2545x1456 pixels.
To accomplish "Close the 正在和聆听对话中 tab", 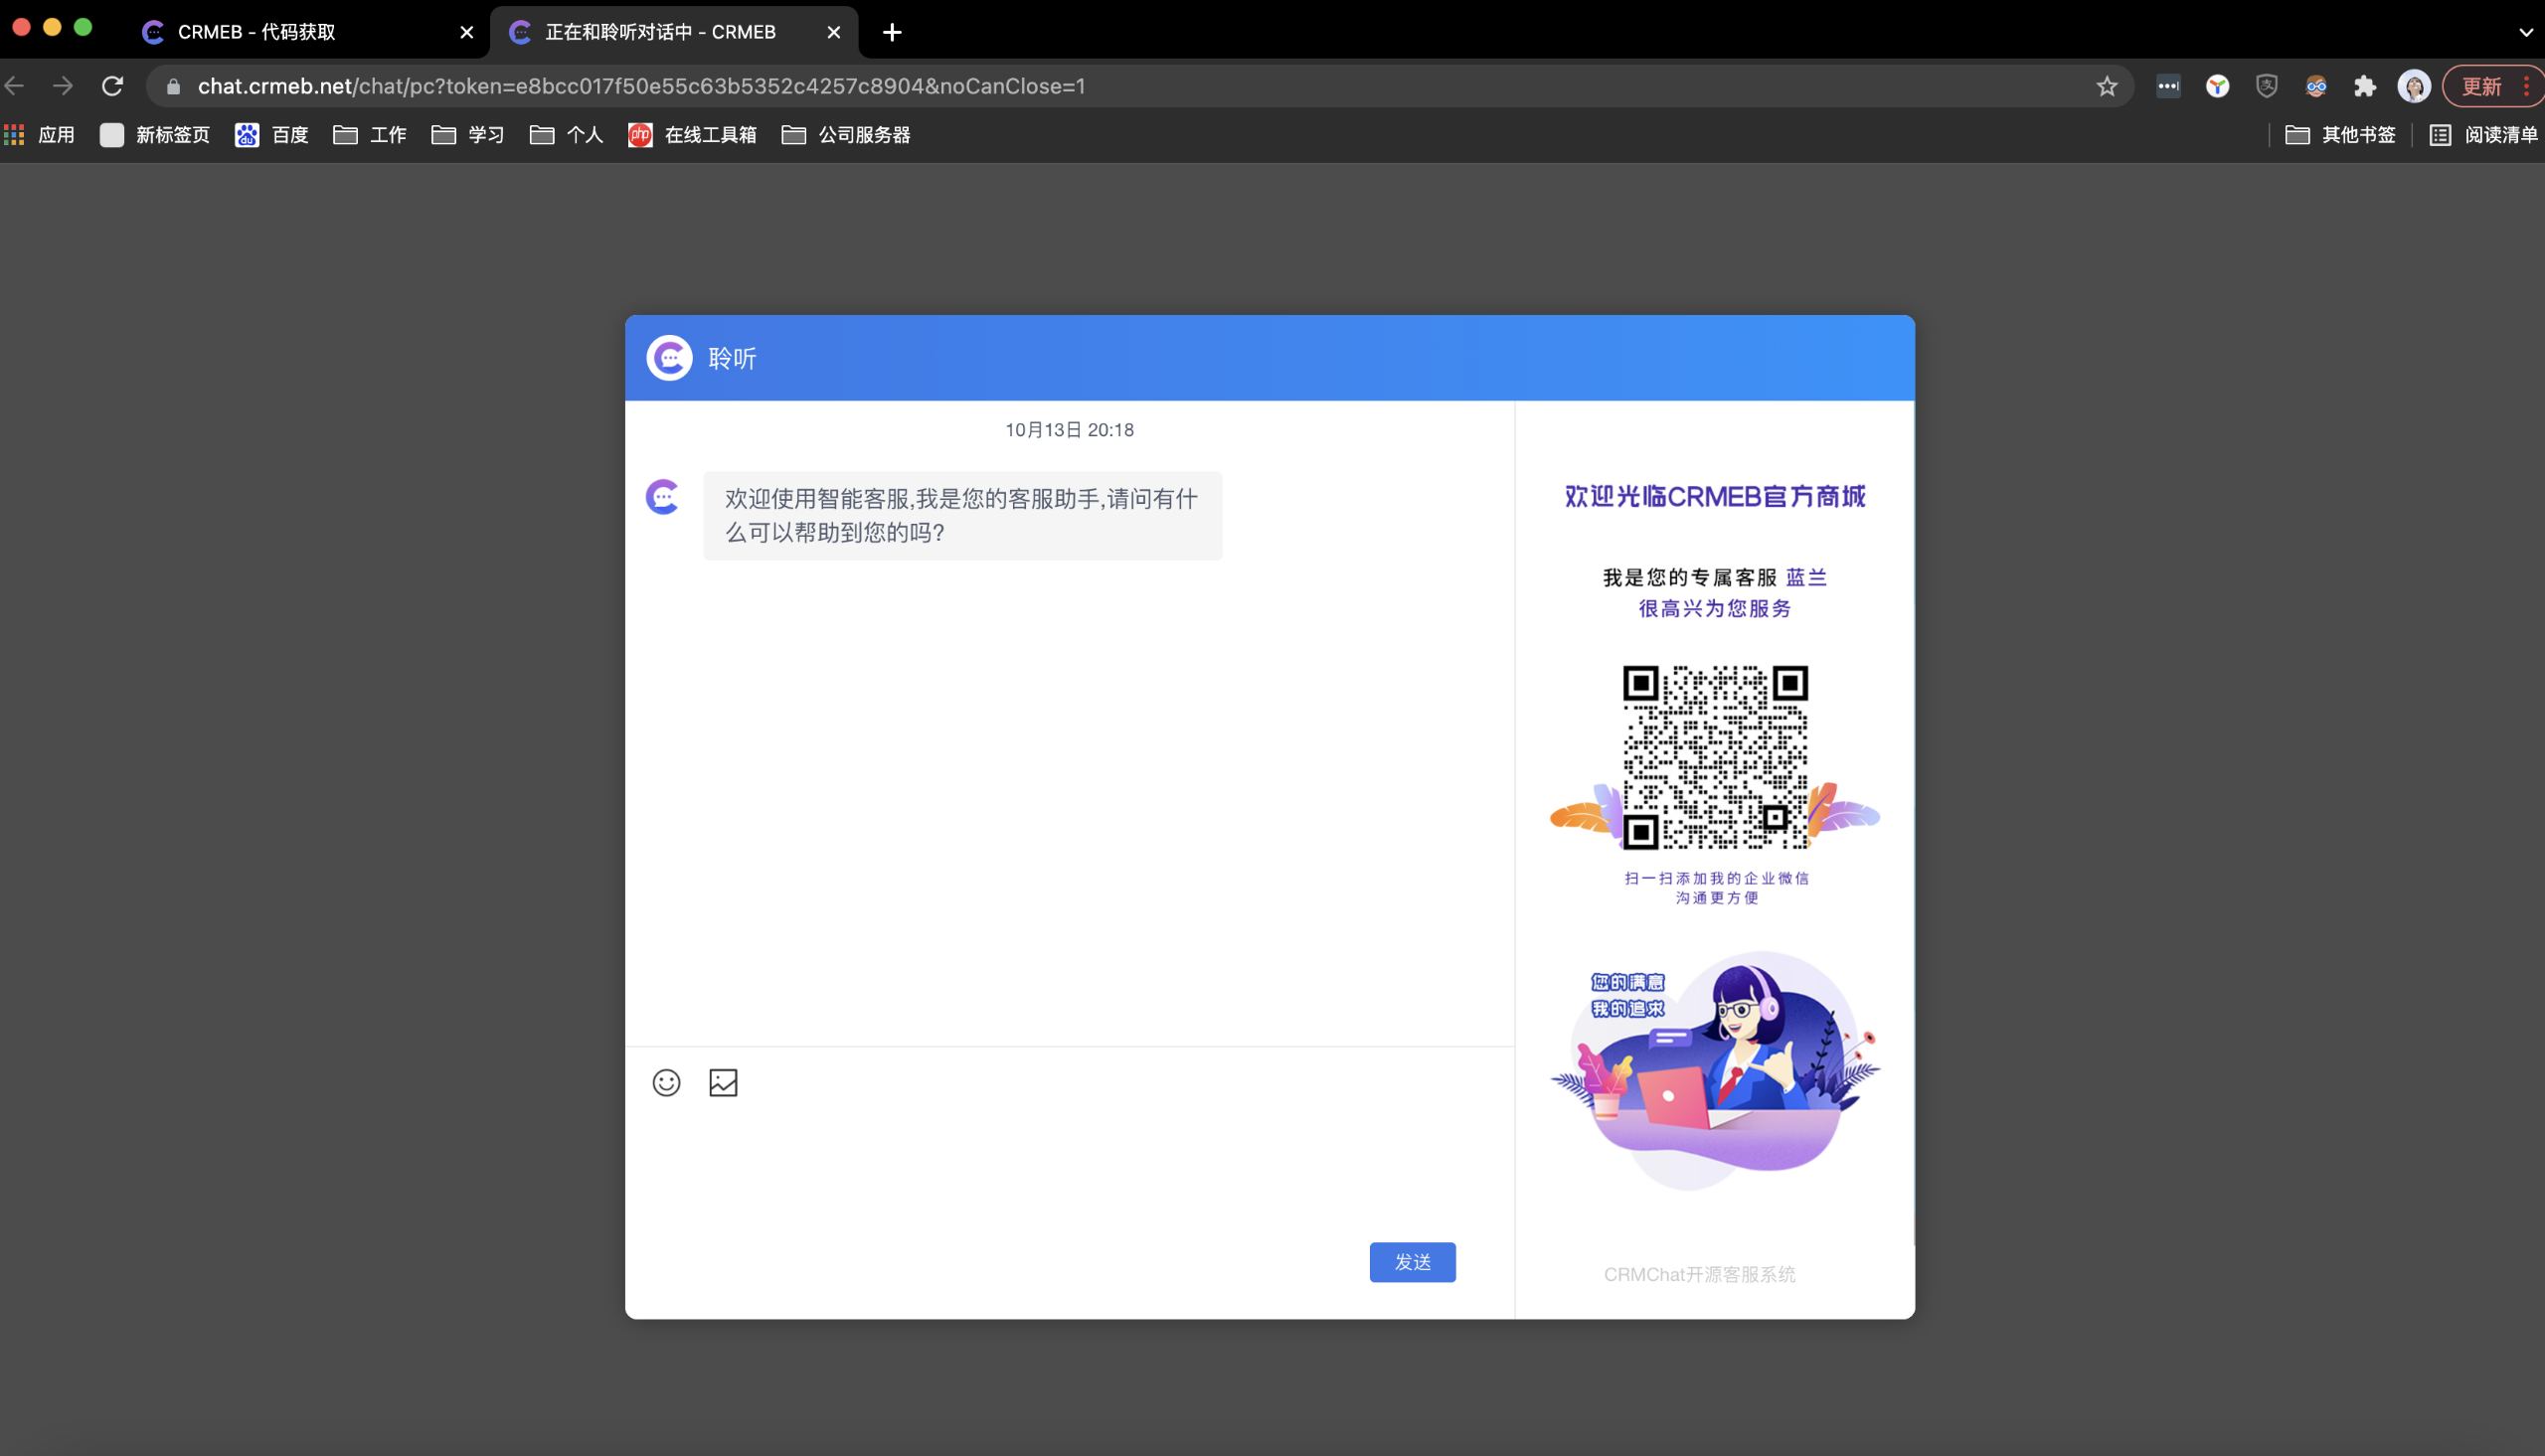I will [x=834, y=32].
